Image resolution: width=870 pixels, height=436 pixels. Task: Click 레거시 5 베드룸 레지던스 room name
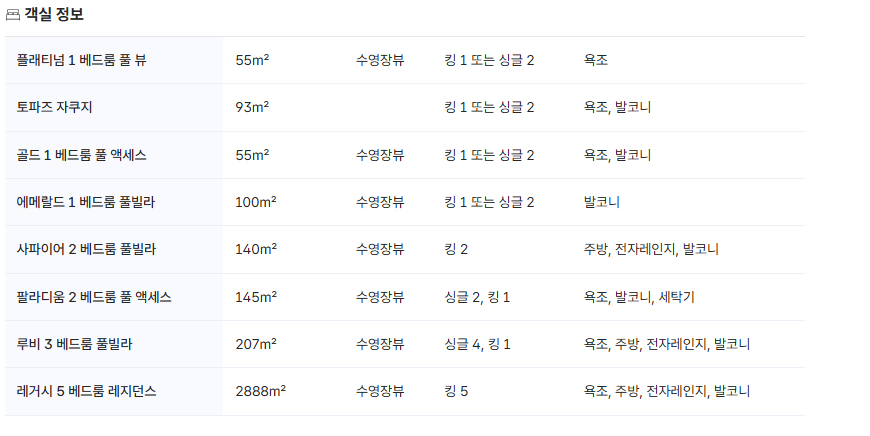(87, 391)
